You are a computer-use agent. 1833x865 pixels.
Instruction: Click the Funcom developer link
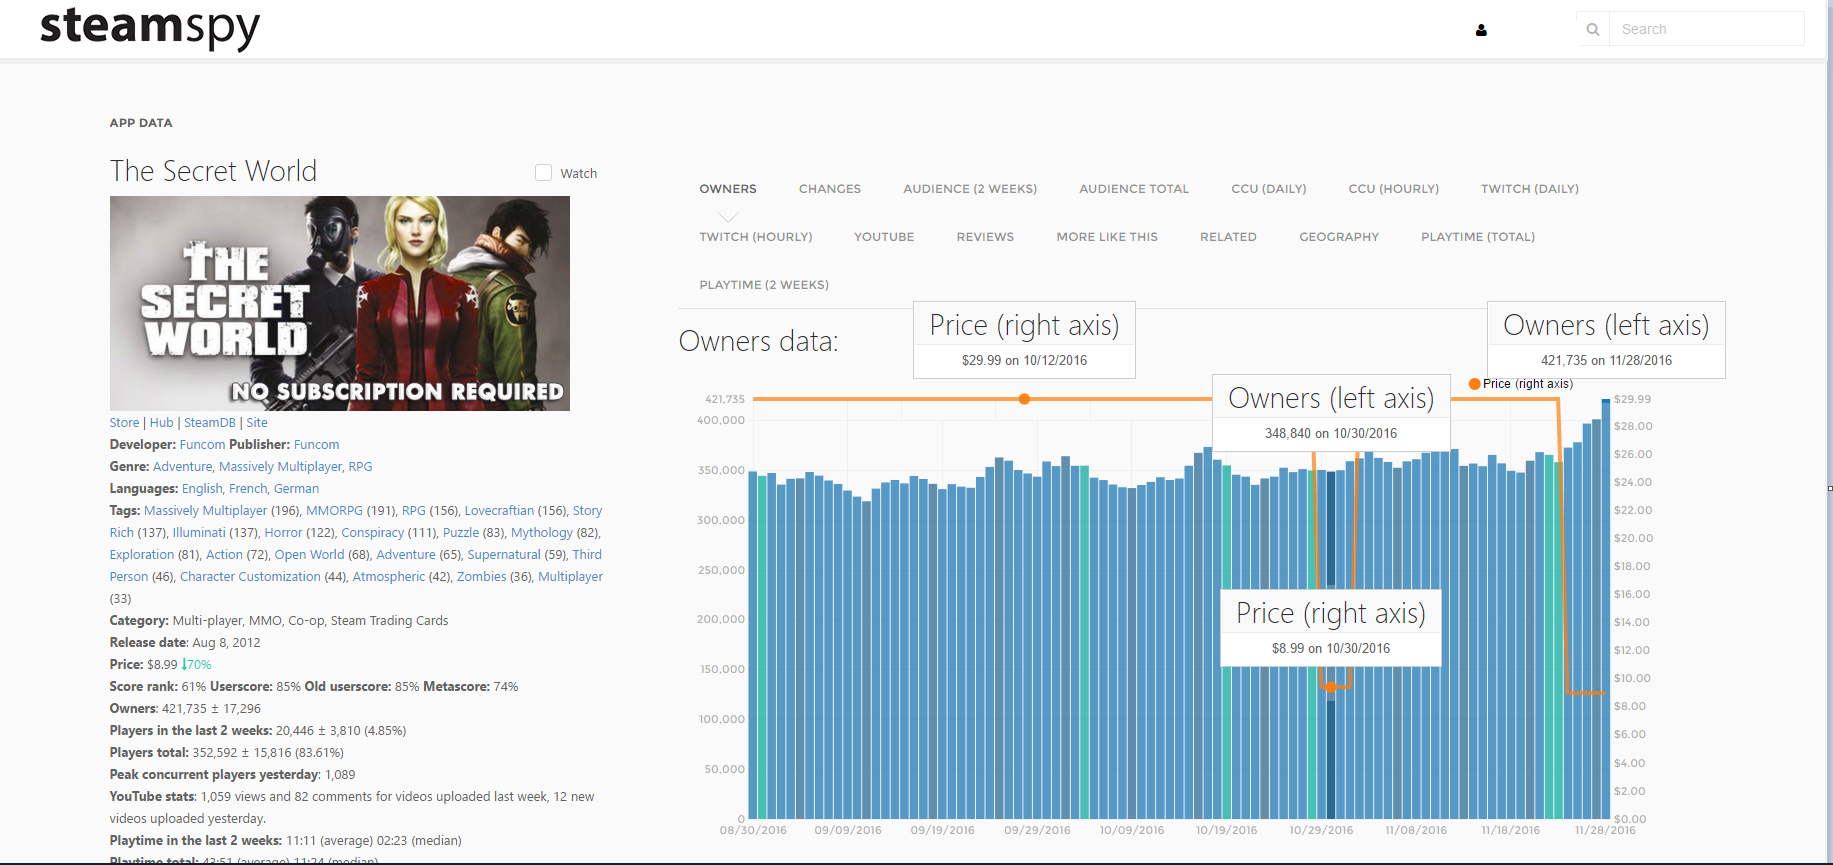(x=202, y=445)
